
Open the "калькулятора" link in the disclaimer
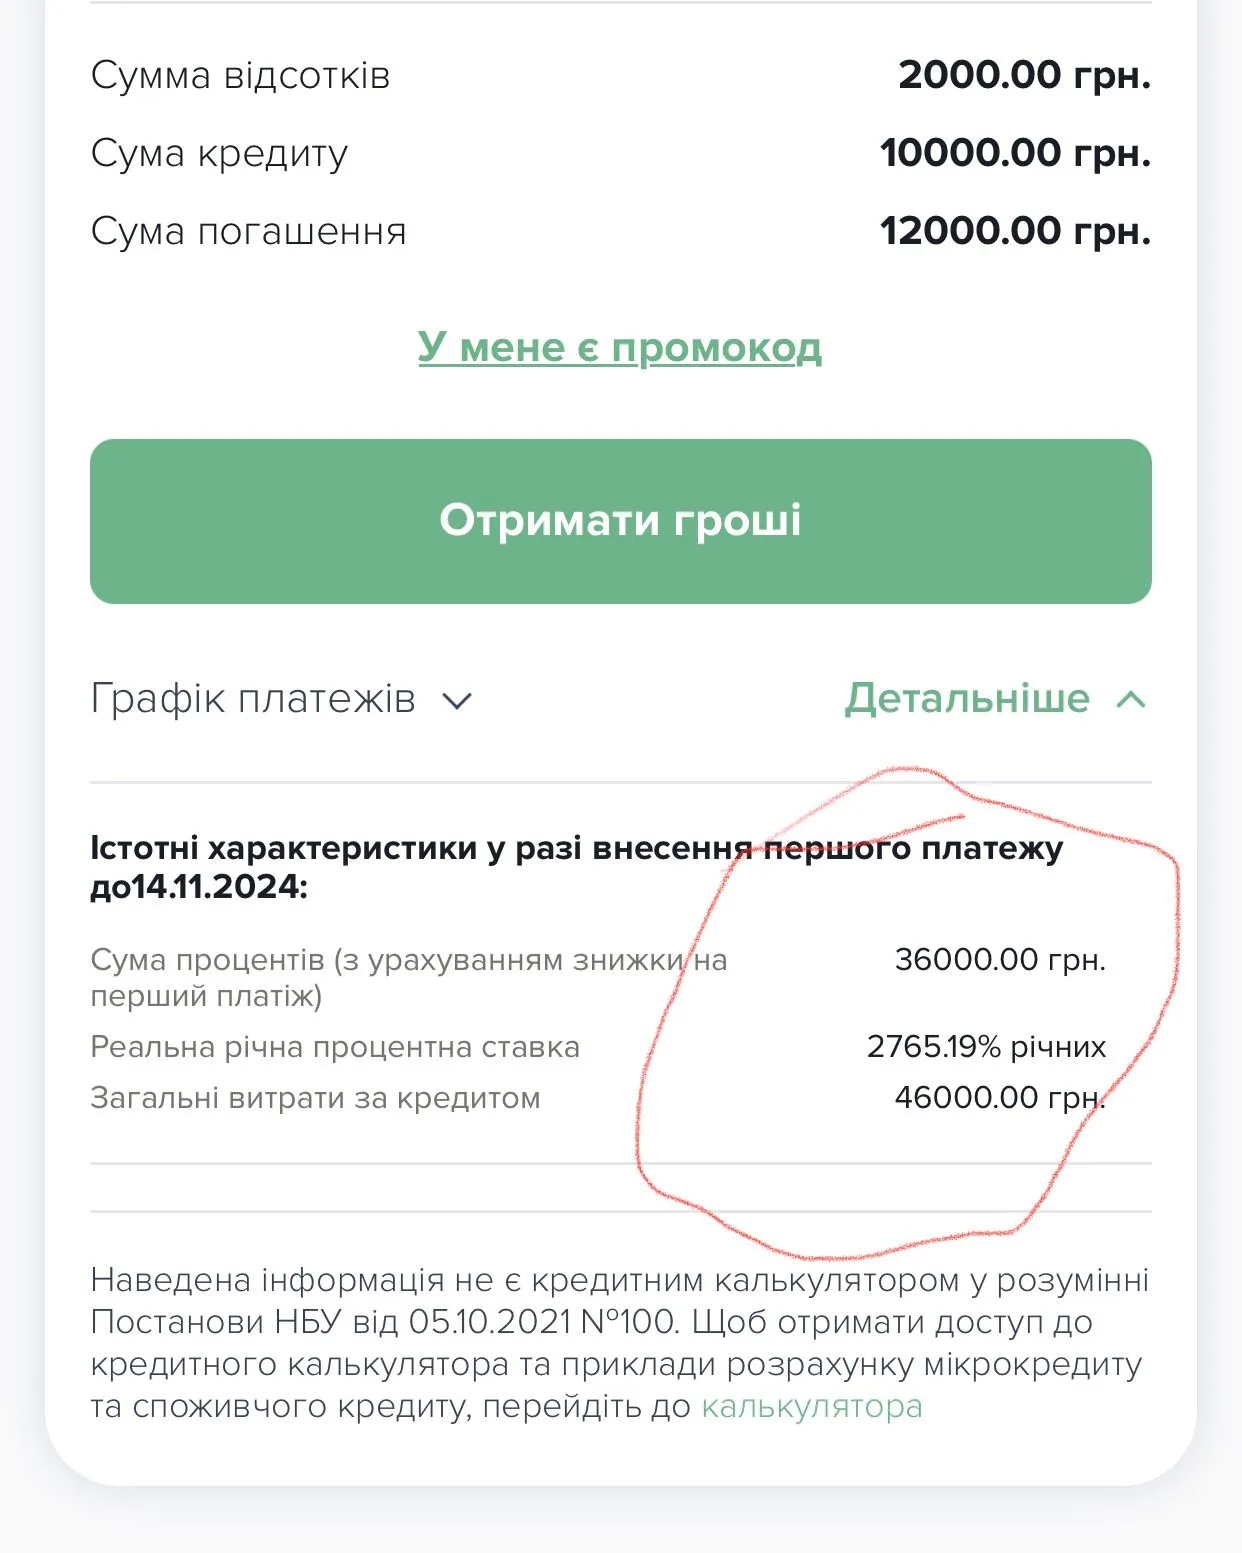811,1407
